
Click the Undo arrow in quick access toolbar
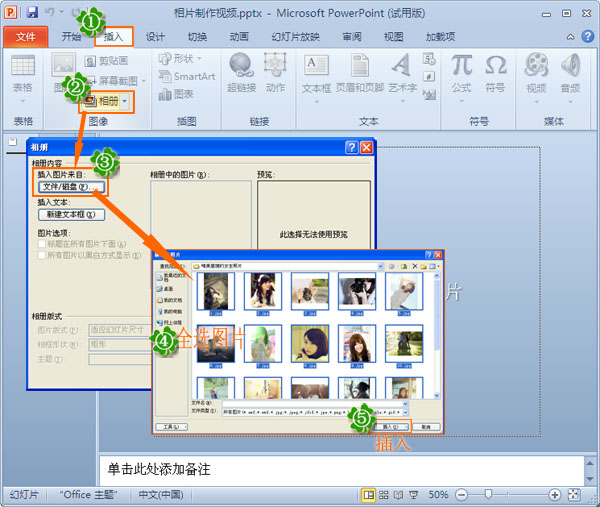(49, 12)
